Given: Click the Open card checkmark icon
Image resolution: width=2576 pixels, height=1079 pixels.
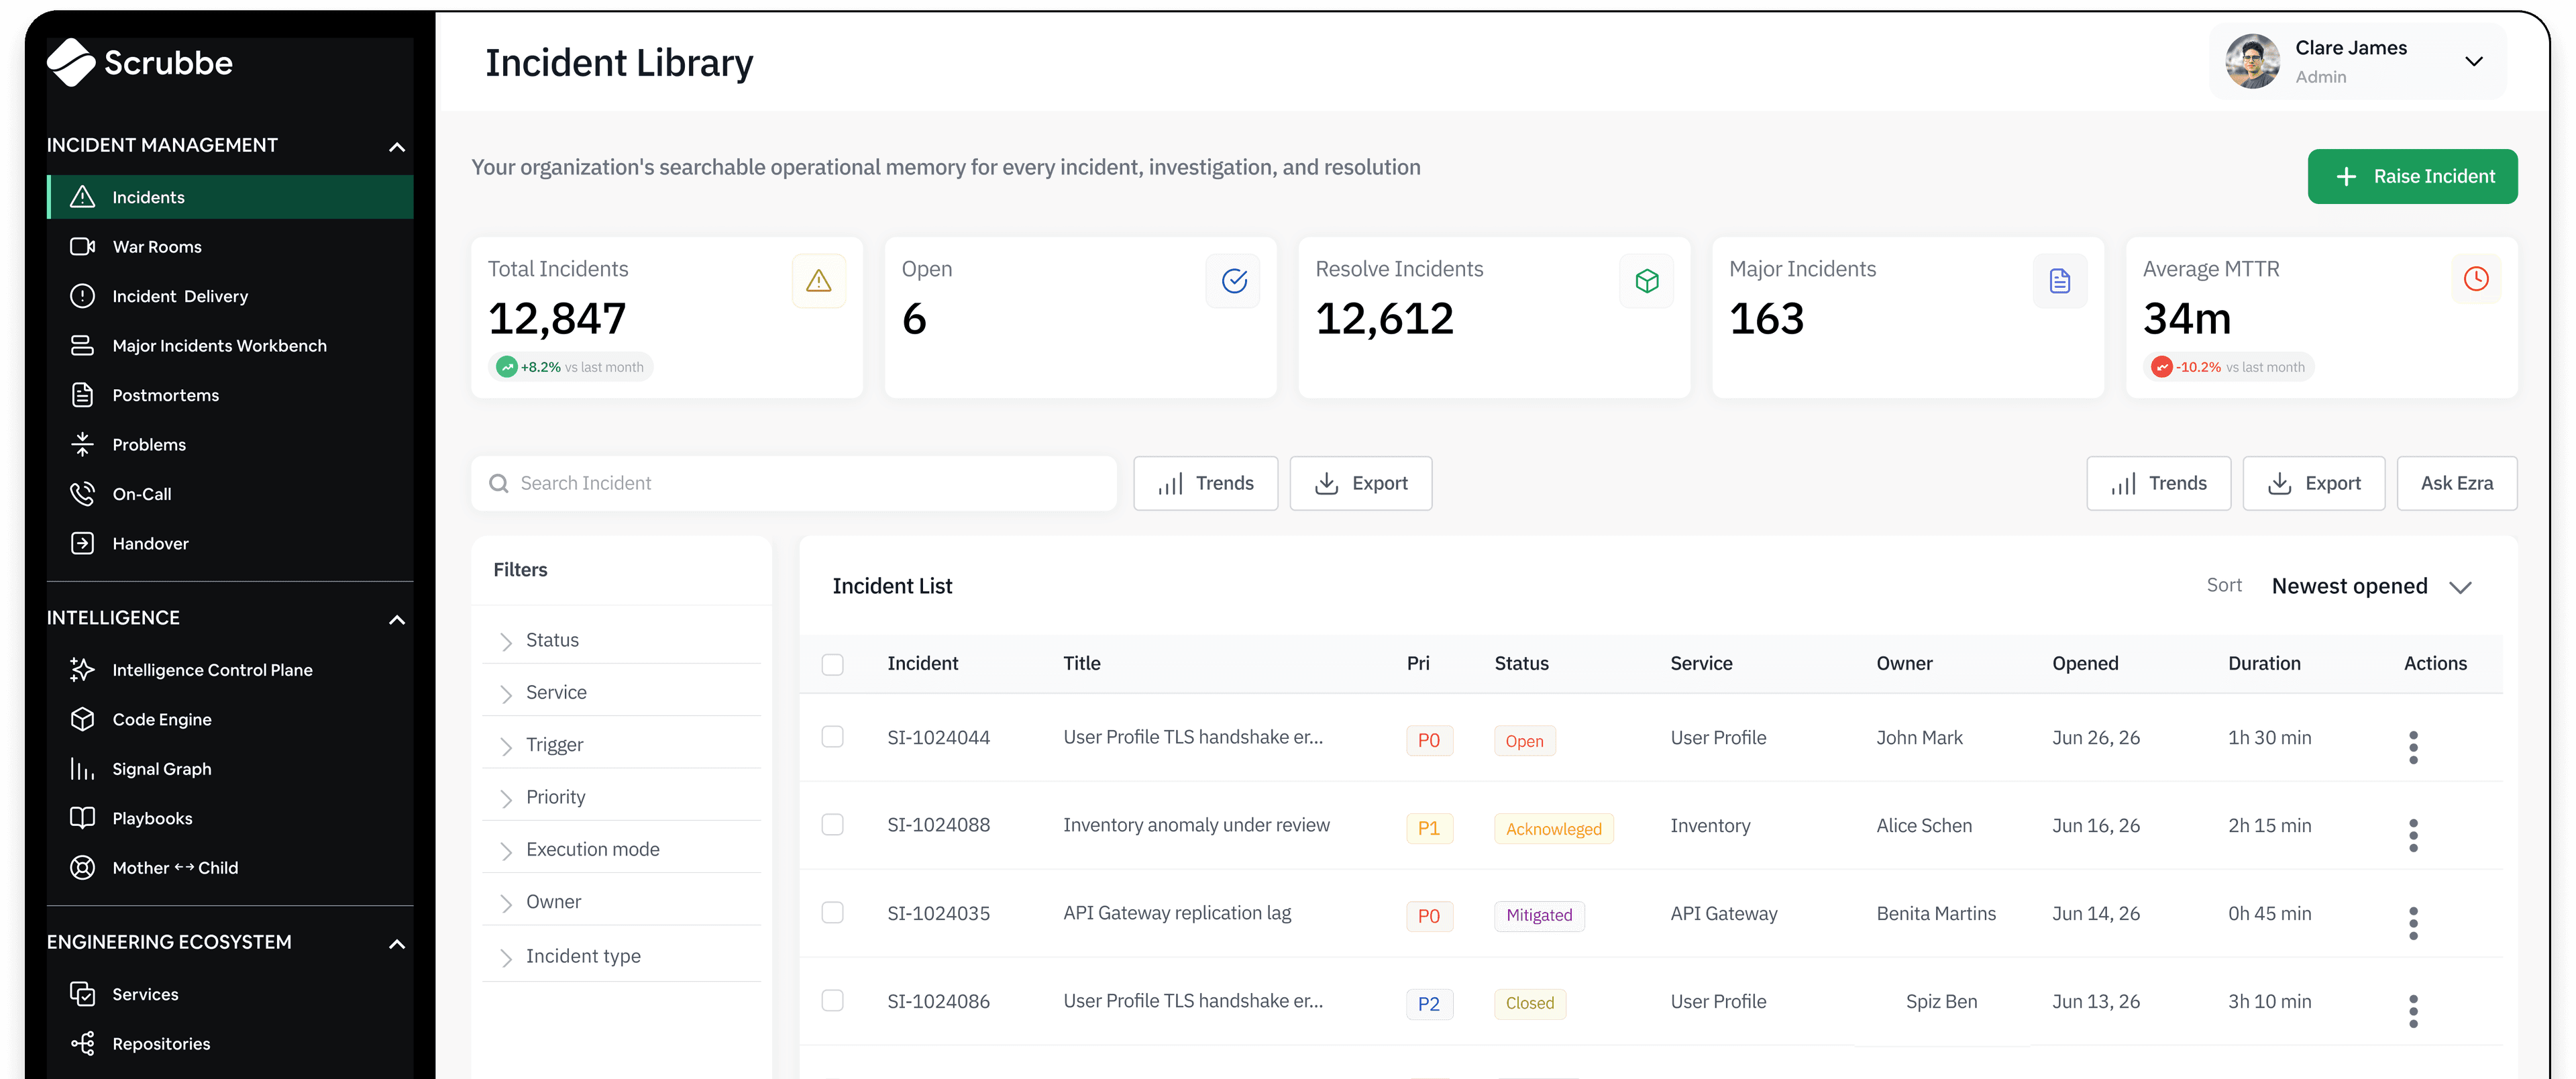Looking at the screenshot, I should click(x=1233, y=281).
